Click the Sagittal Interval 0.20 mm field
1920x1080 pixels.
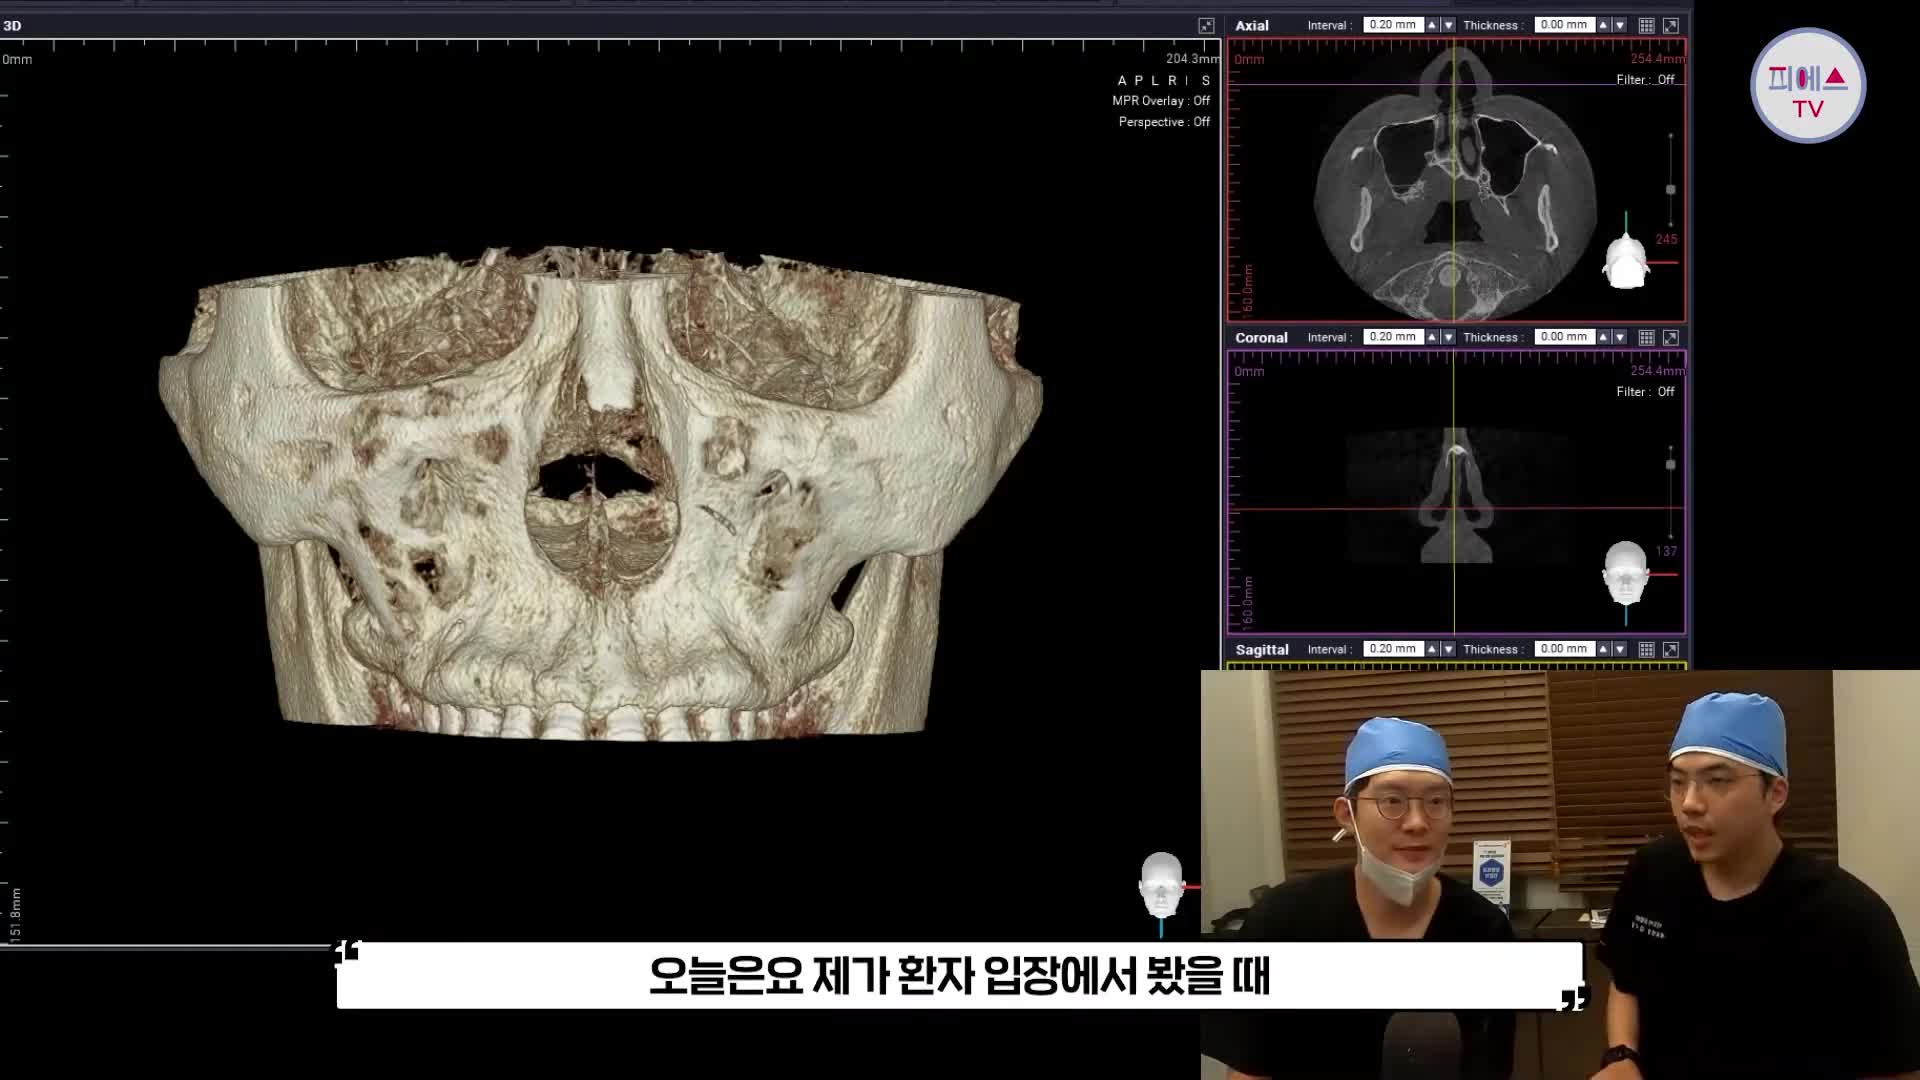[1393, 649]
